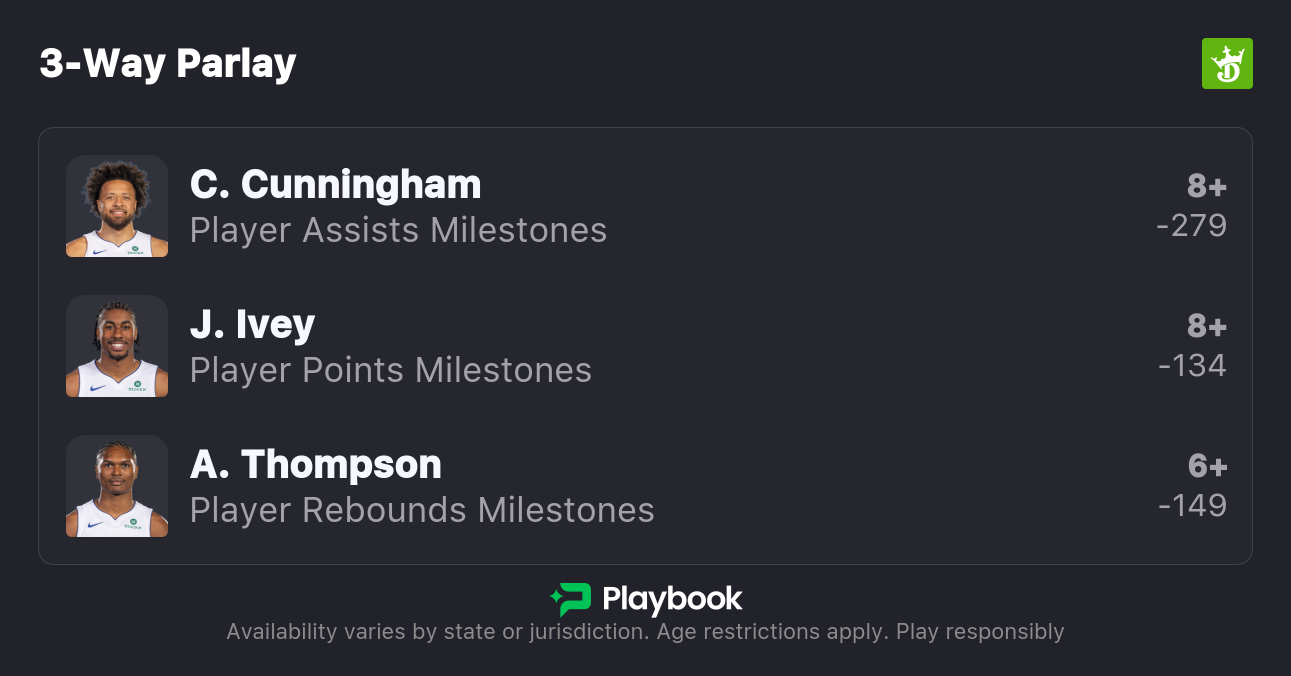Click the 6+ rebounds milestone for Thompson
This screenshot has width=1291, height=676.
point(1206,467)
